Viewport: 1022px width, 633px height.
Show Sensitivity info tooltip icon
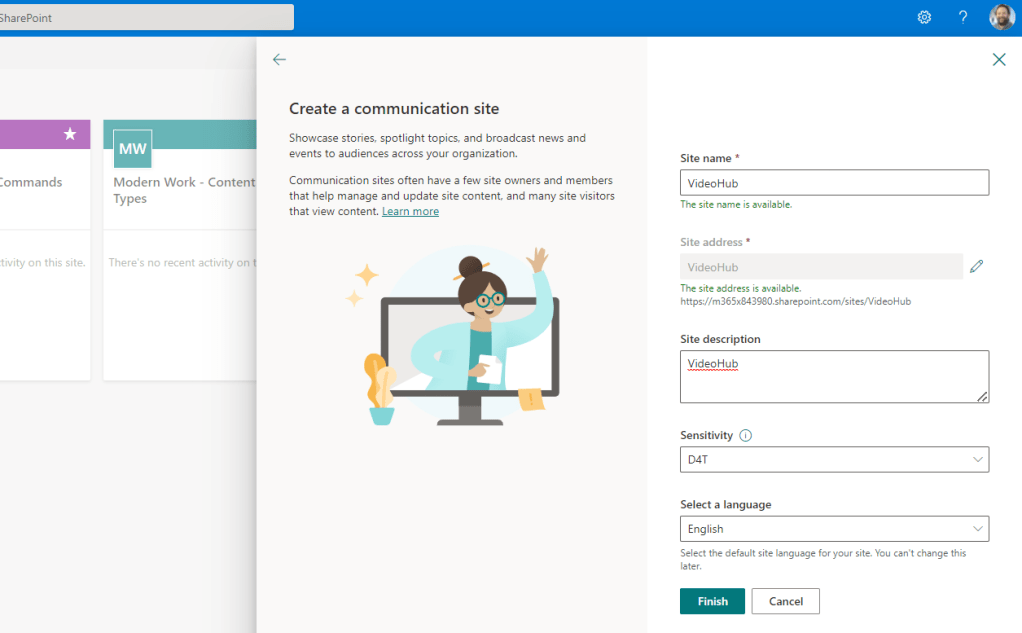[745, 436]
